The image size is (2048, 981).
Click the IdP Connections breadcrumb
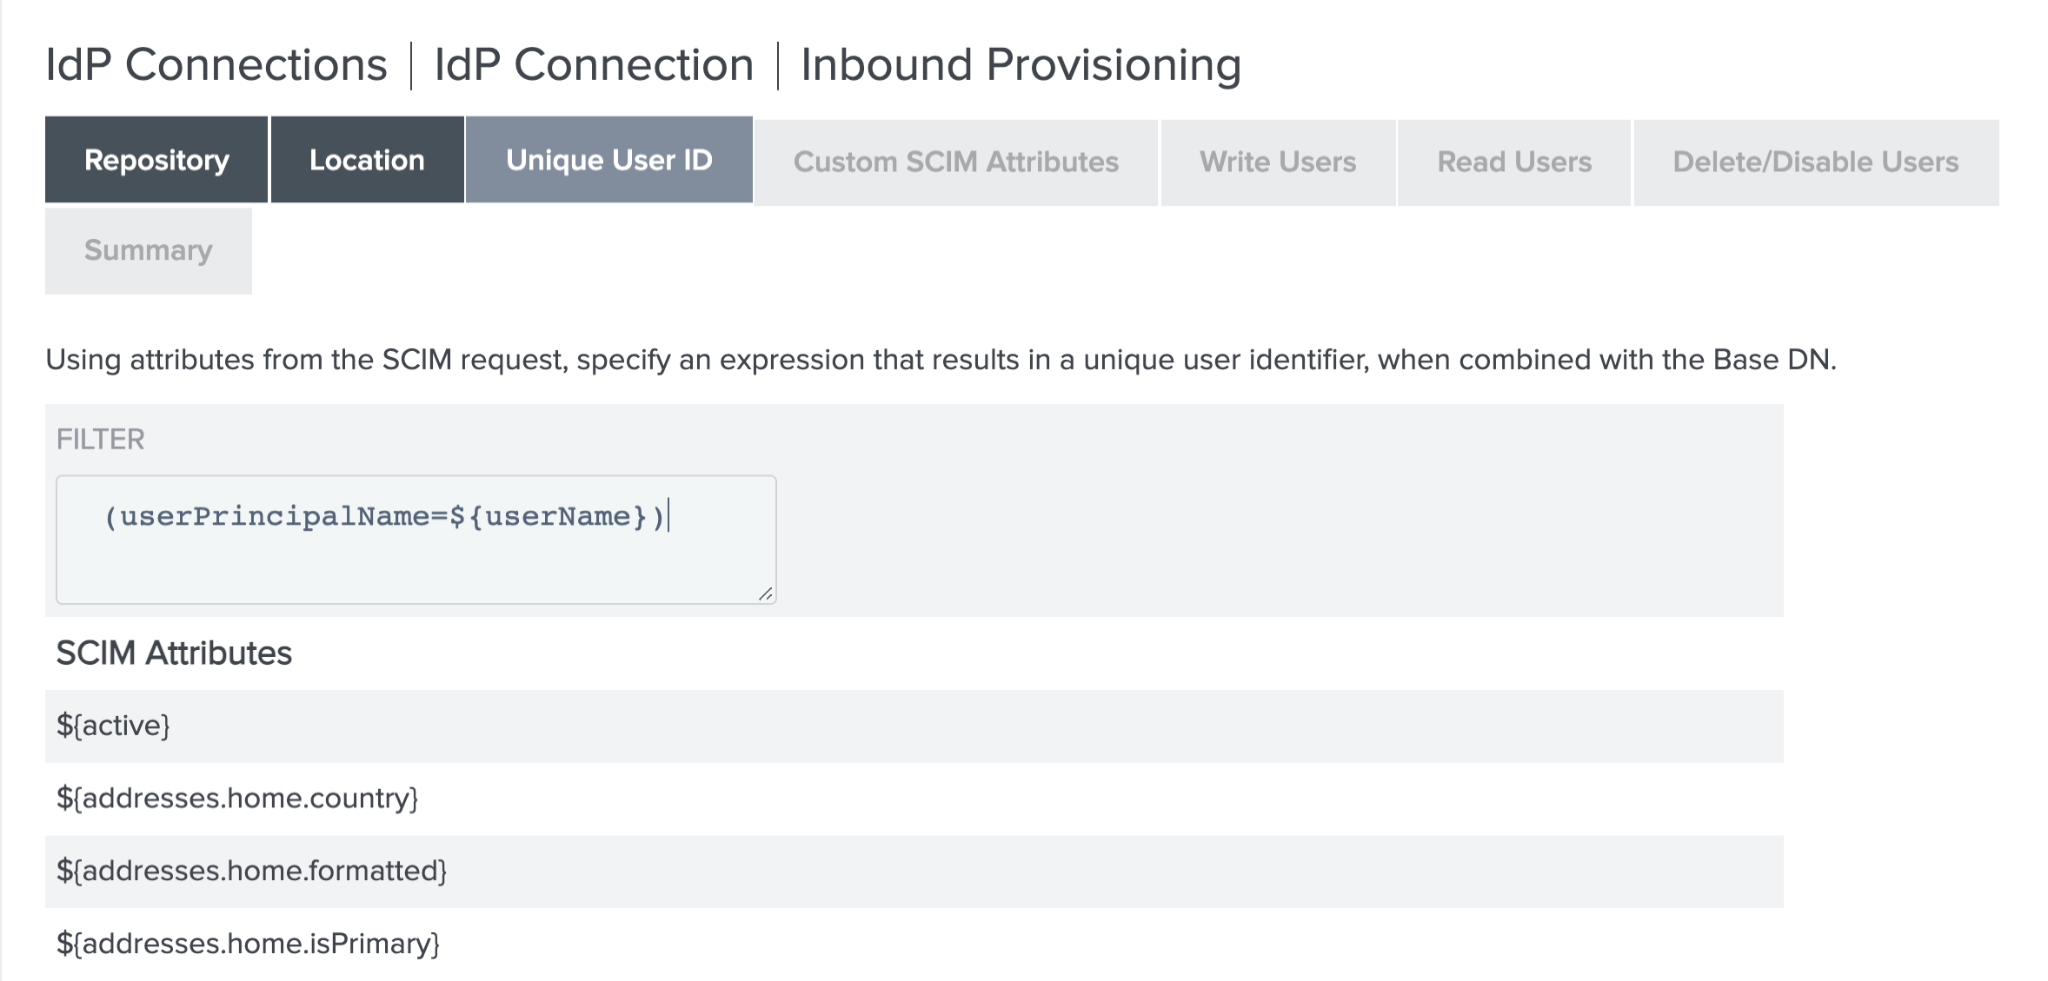216,65
